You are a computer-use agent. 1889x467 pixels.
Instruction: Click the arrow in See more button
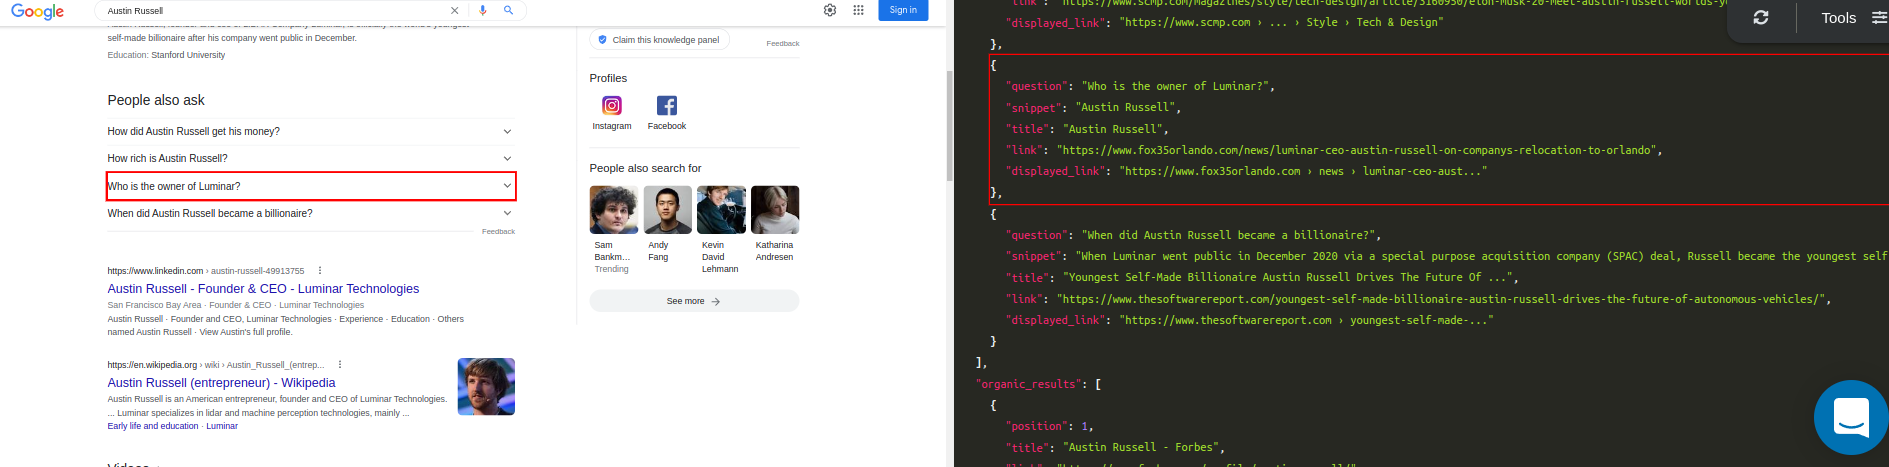pyautogui.click(x=716, y=301)
